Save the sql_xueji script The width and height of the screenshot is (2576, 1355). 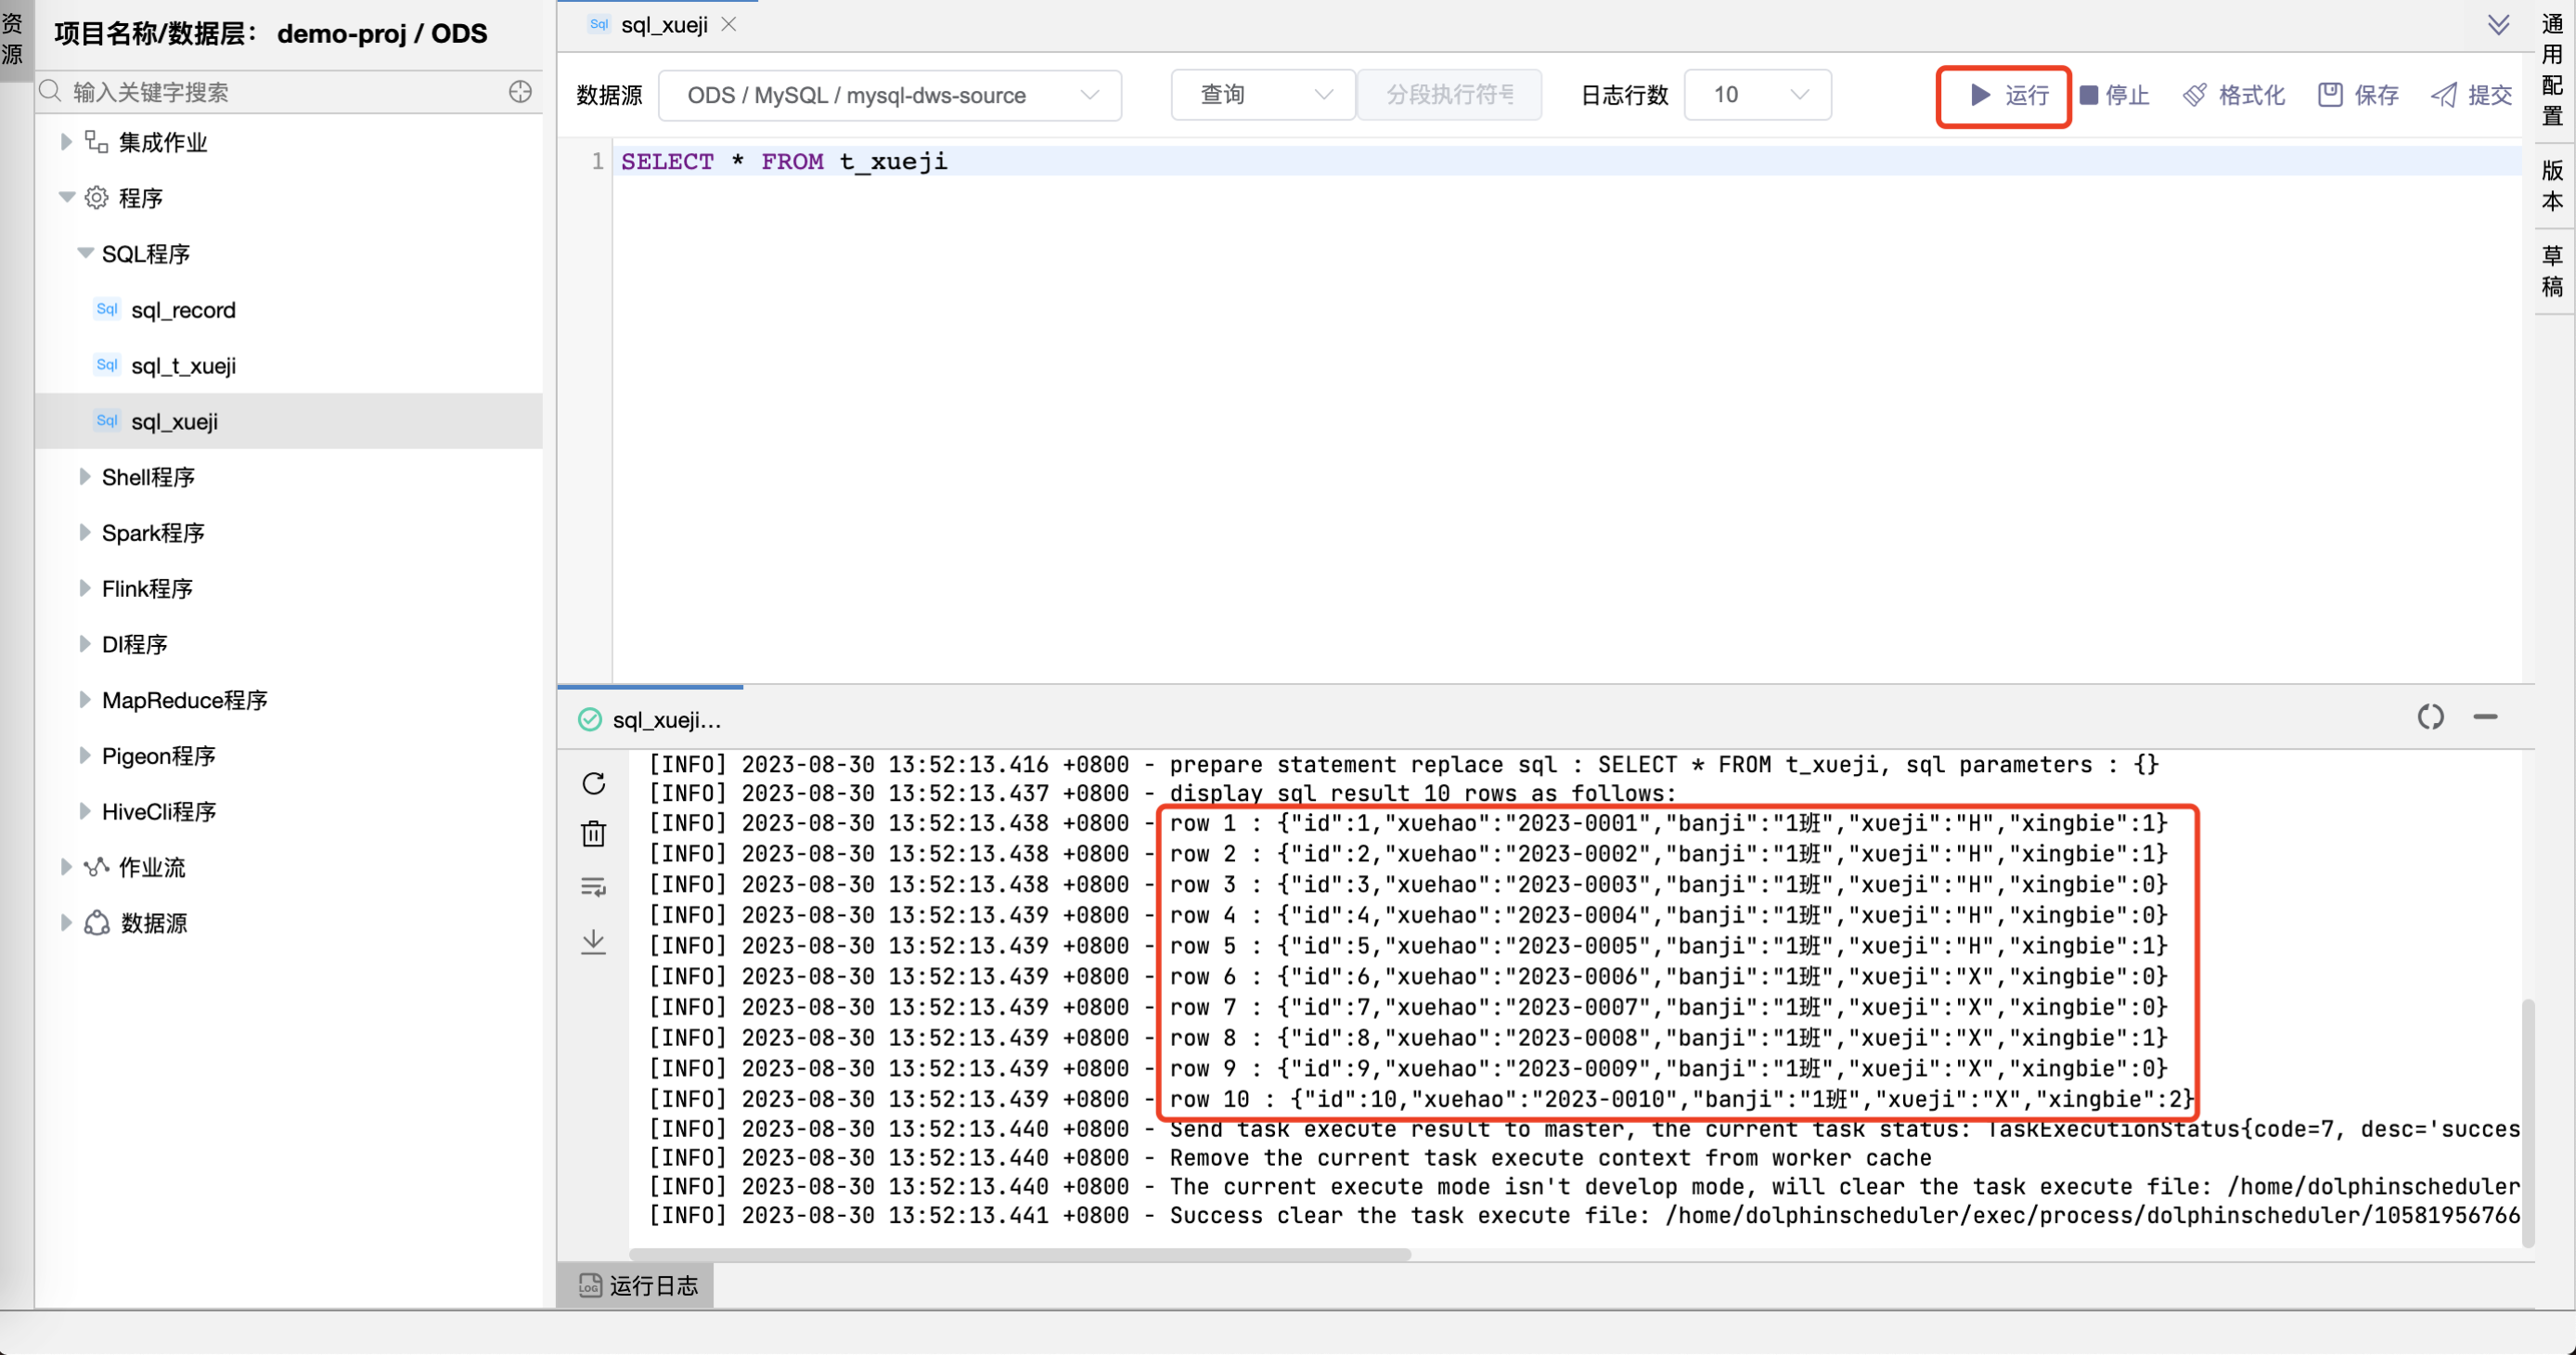pos(2358,95)
